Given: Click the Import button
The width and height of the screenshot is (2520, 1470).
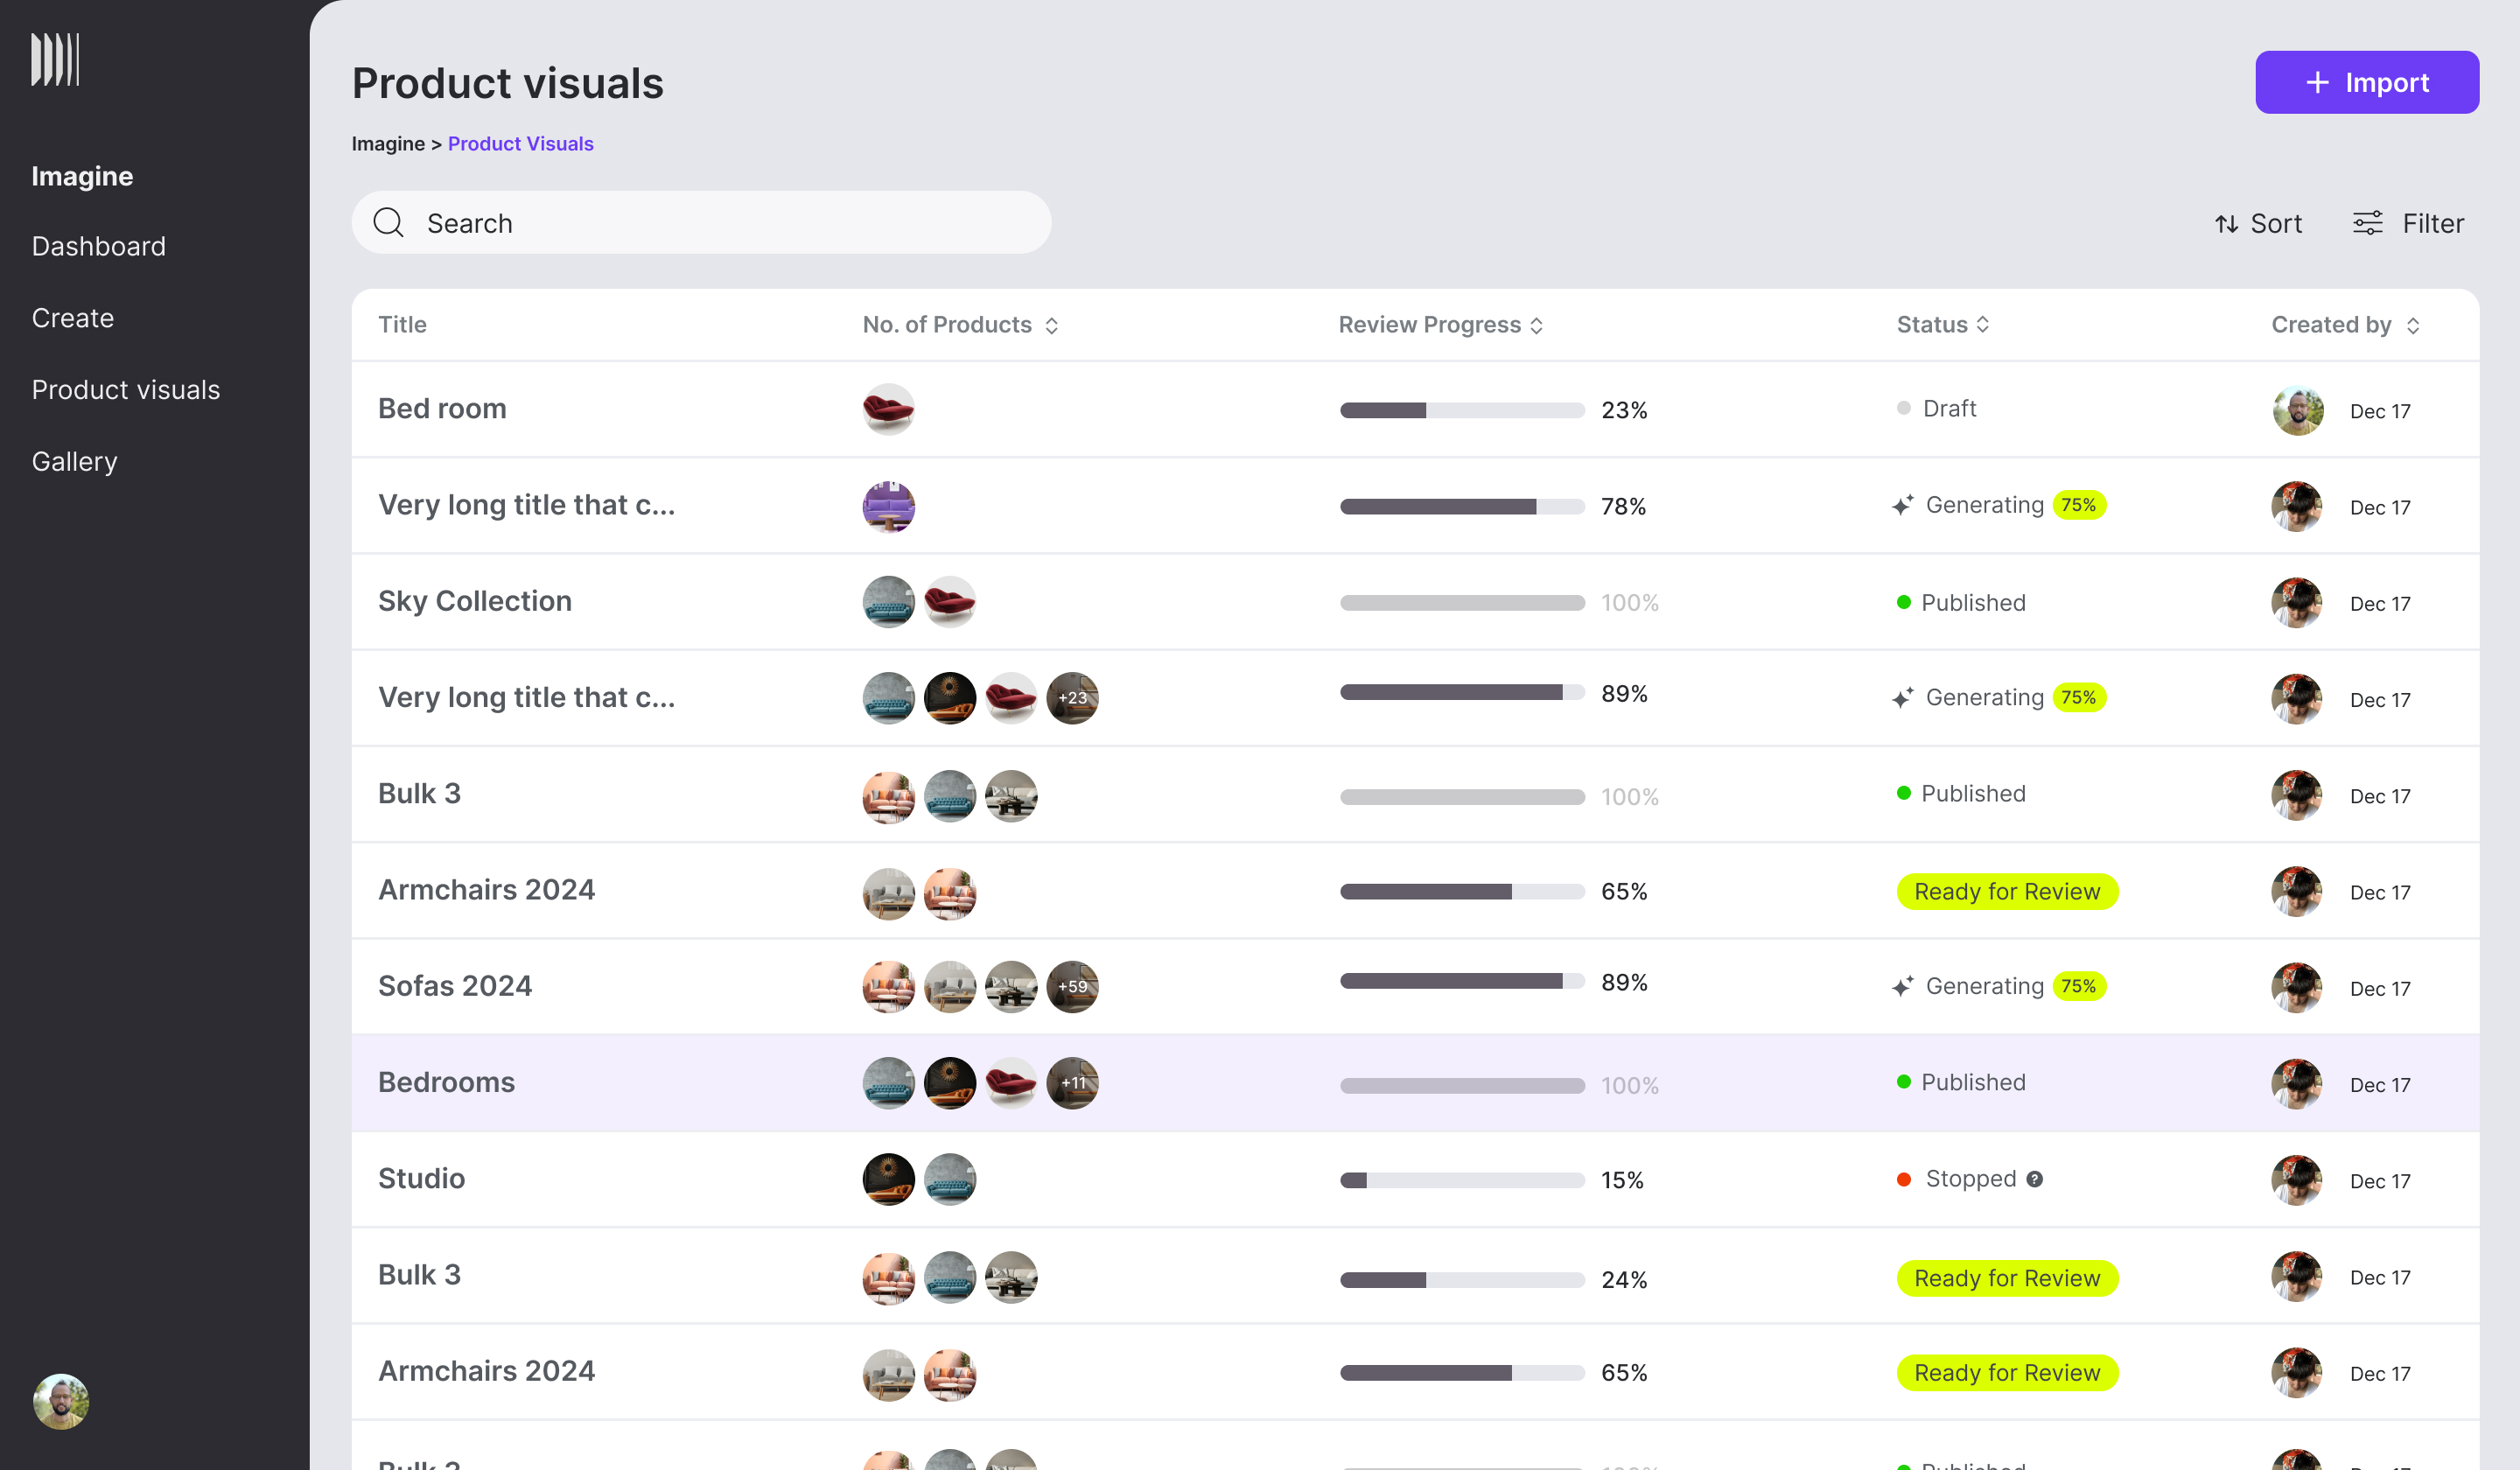Looking at the screenshot, I should click(x=2366, y=82).
